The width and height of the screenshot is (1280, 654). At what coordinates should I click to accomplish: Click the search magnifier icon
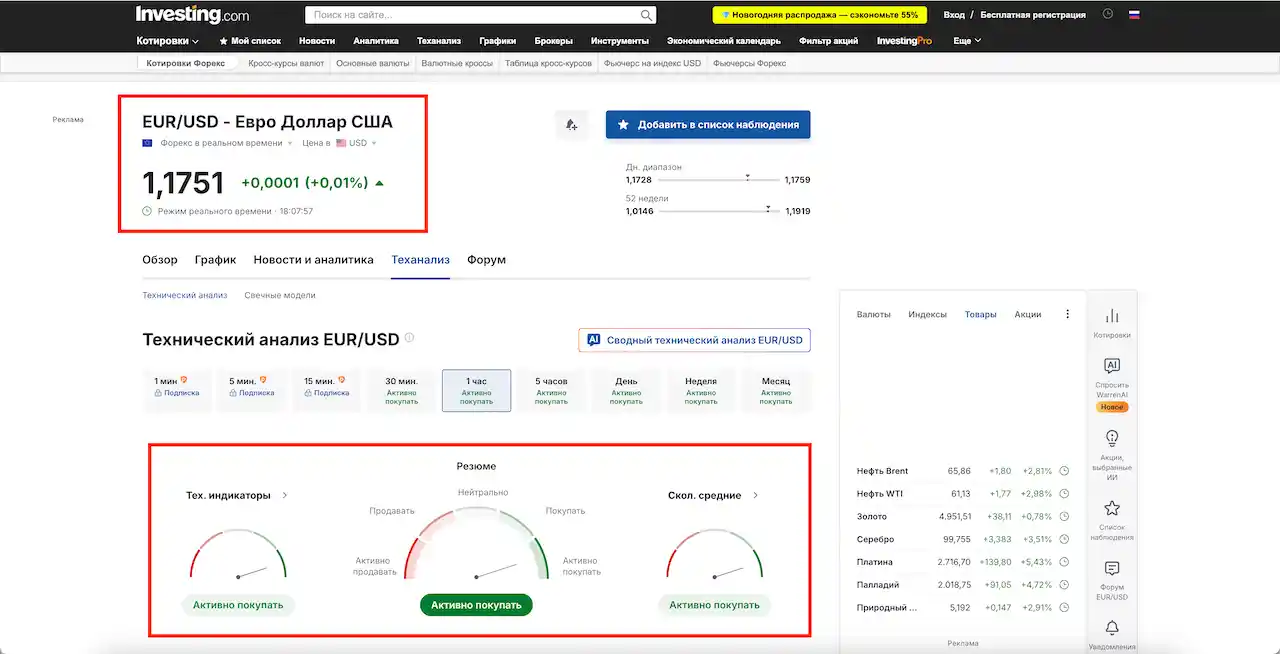[x=647, y=15]
